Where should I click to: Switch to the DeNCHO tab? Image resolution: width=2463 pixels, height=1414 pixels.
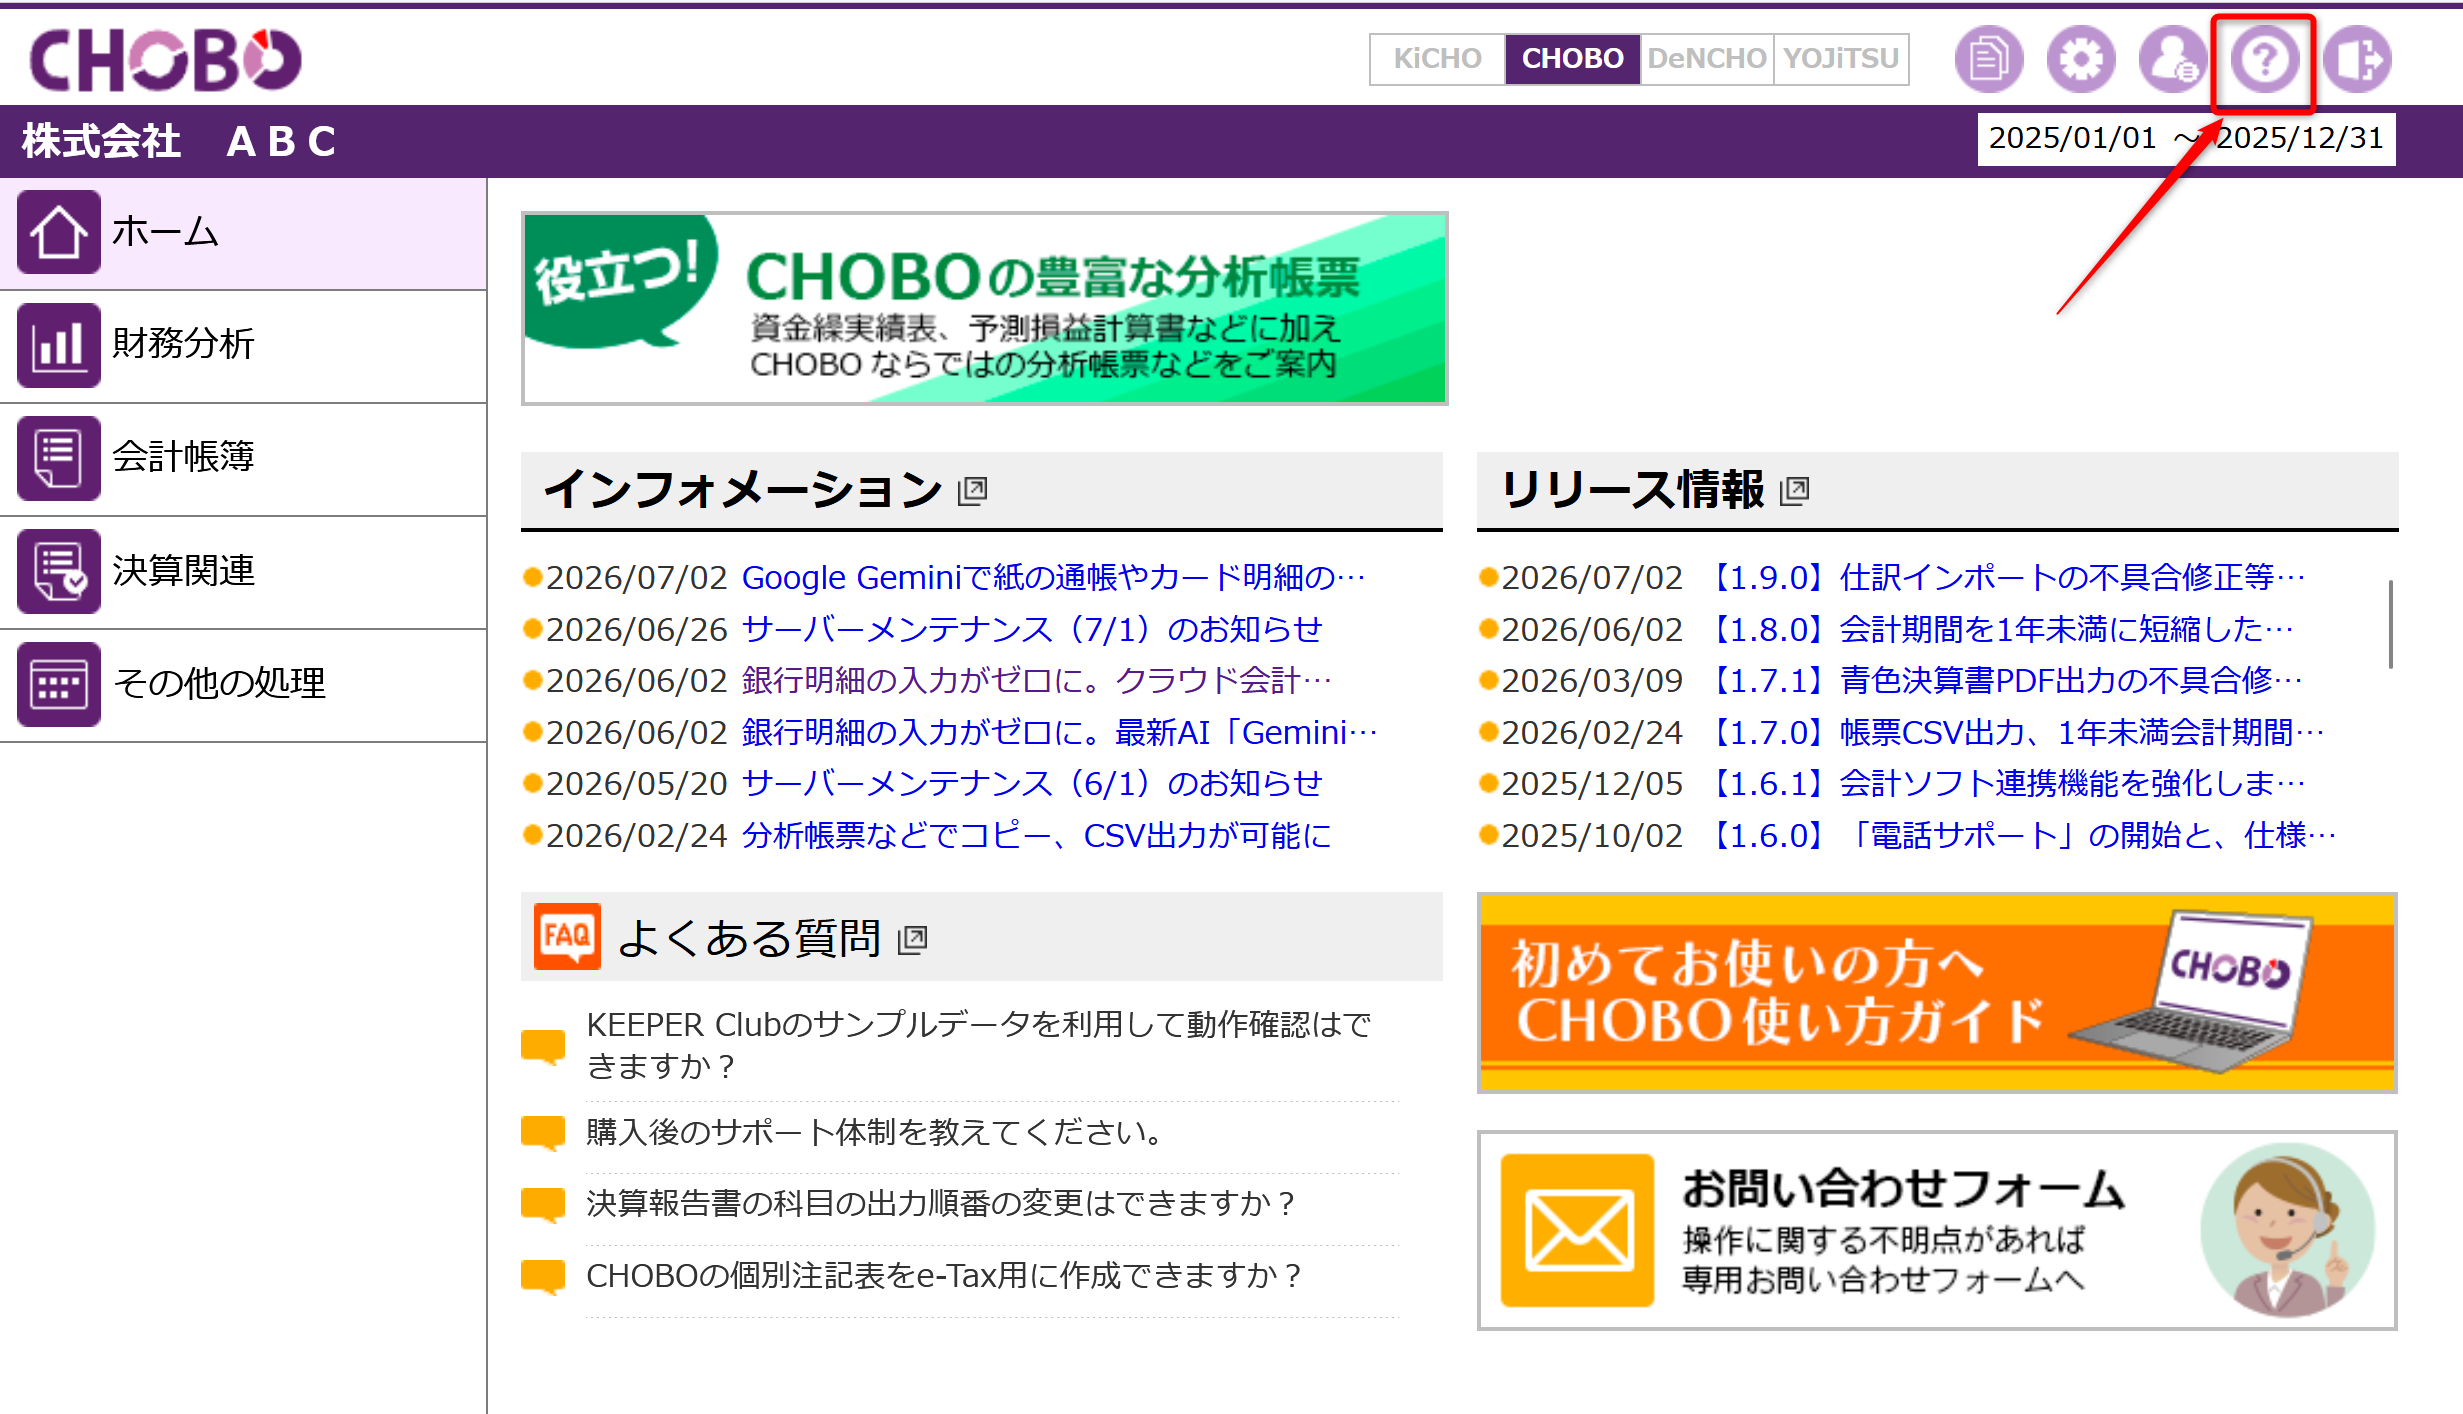click(1707, 59)
